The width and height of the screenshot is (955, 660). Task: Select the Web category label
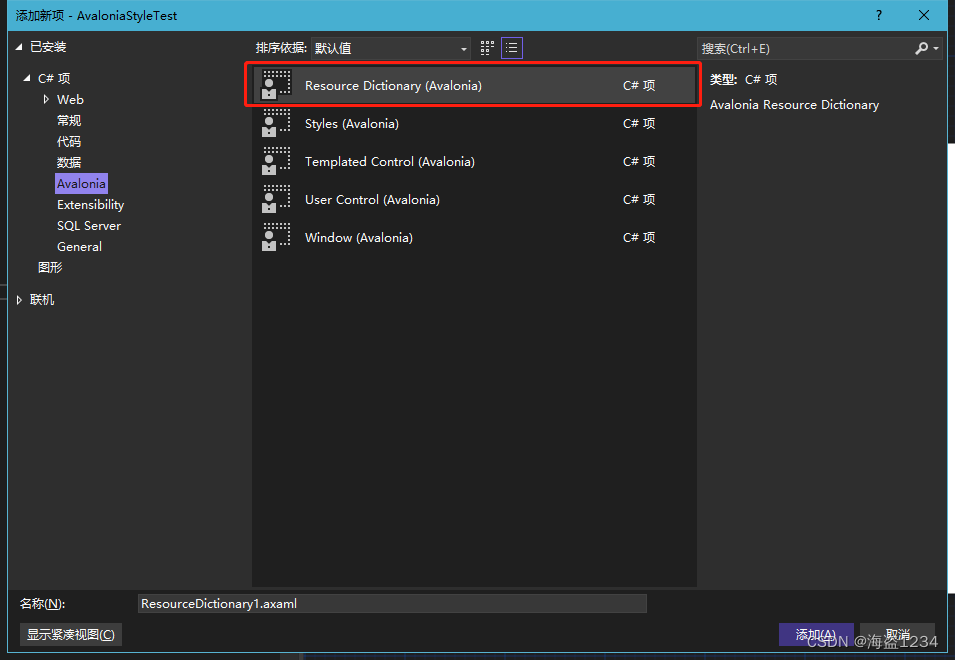pyautogui.click(x=70, y=99)
